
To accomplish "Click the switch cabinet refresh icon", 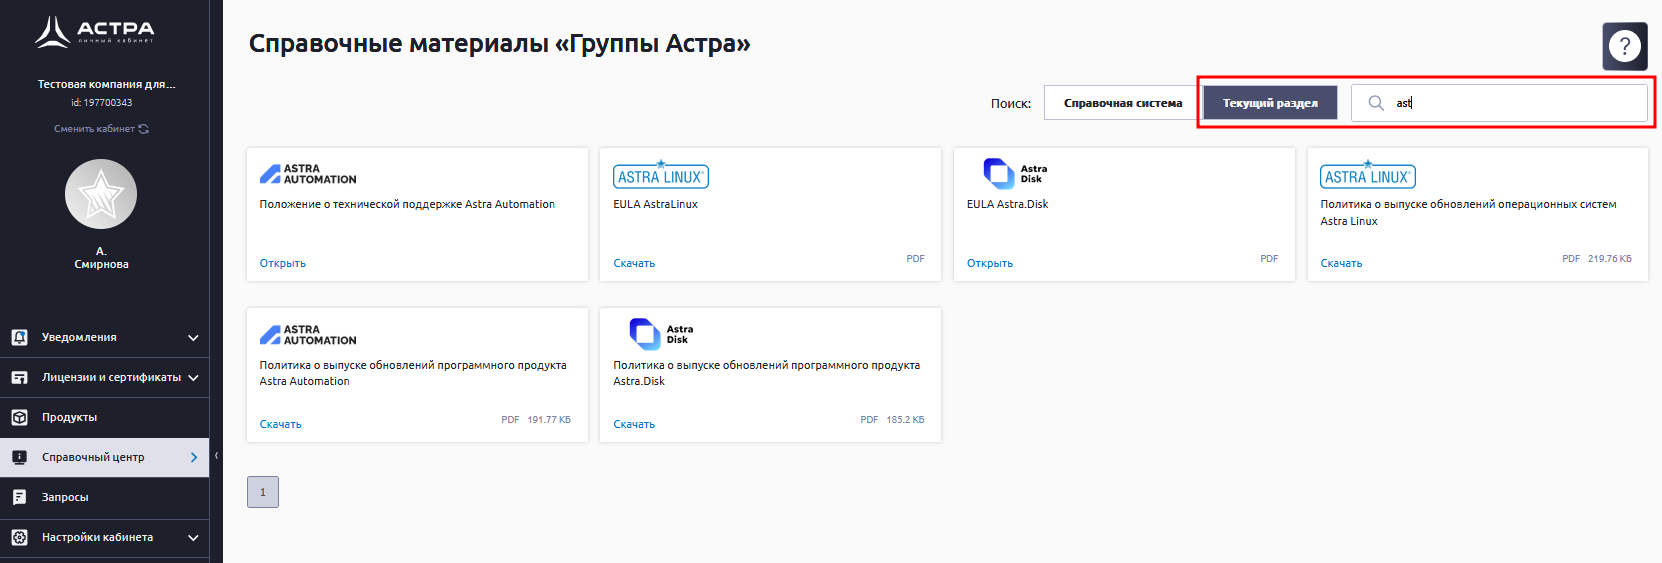I will coord(144,129).
